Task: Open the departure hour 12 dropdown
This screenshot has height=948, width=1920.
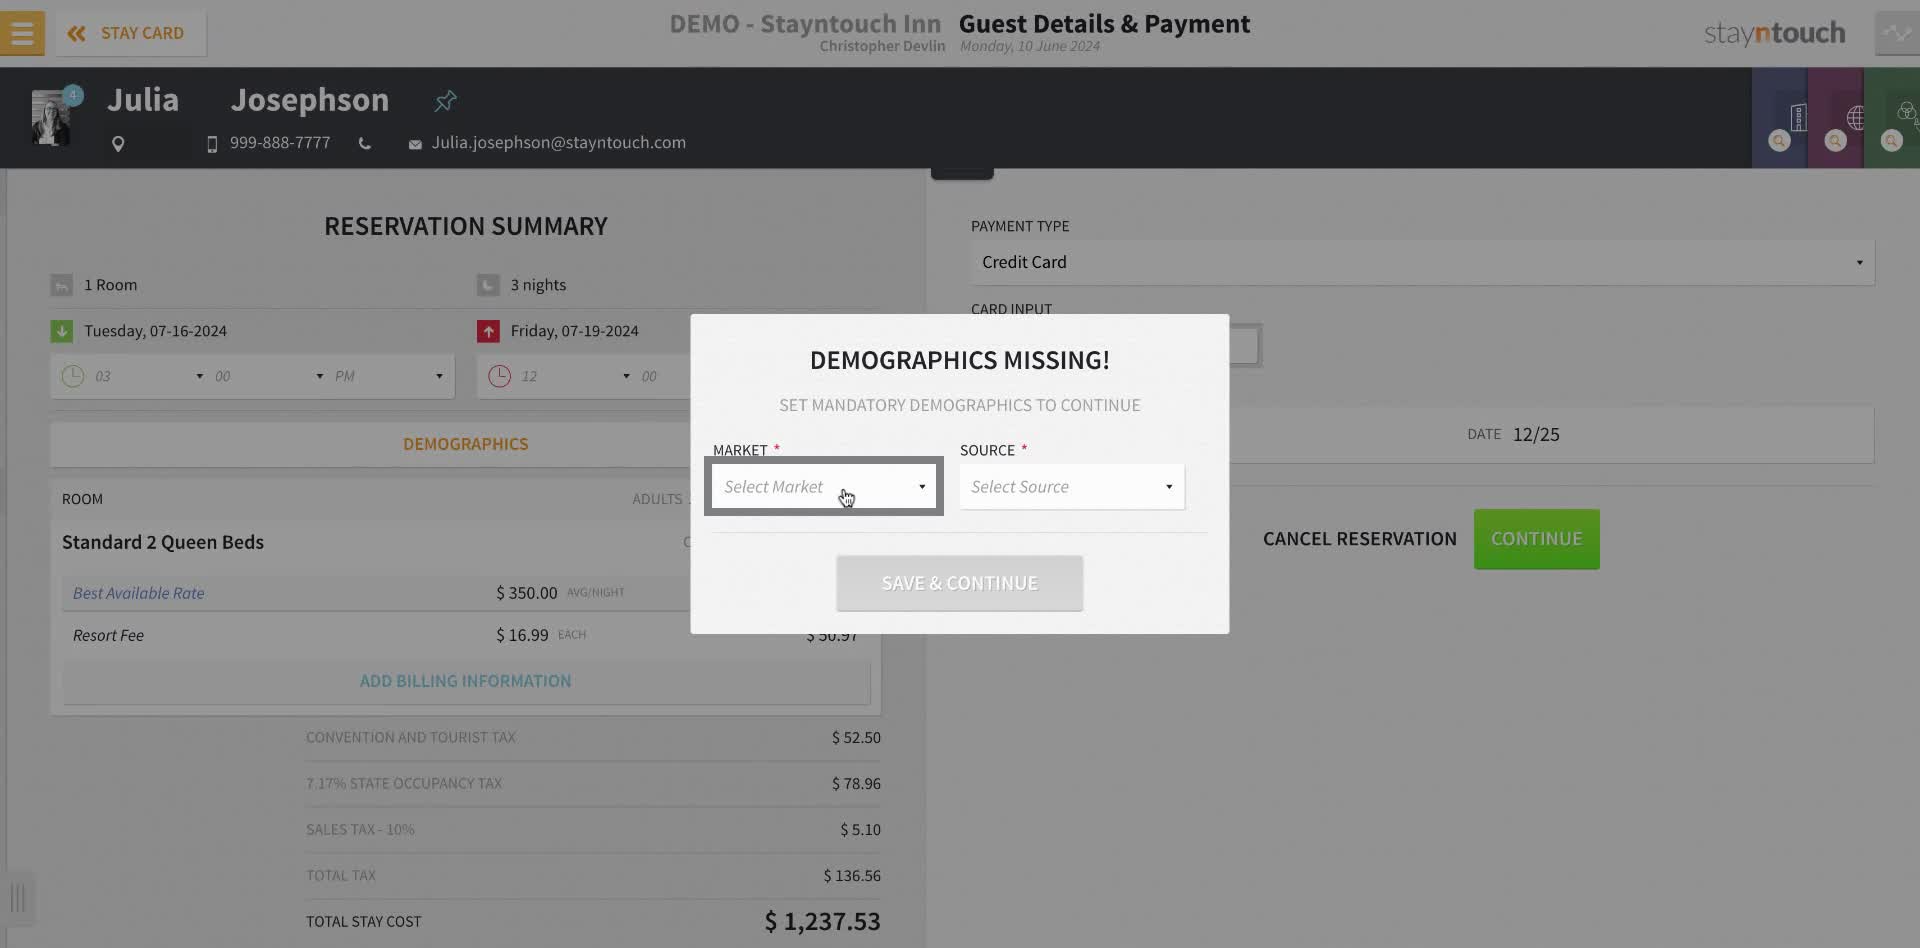Action: click(x=575, y=376)
